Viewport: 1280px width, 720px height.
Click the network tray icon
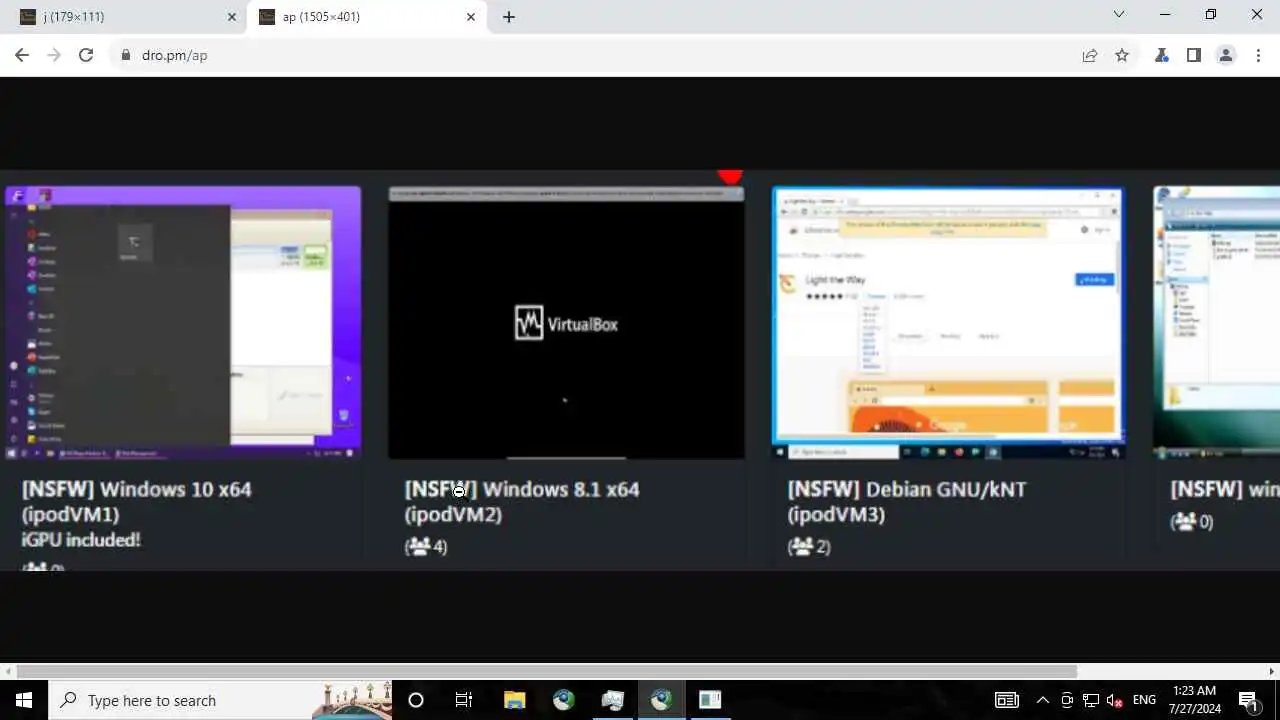pos(1091,700)
